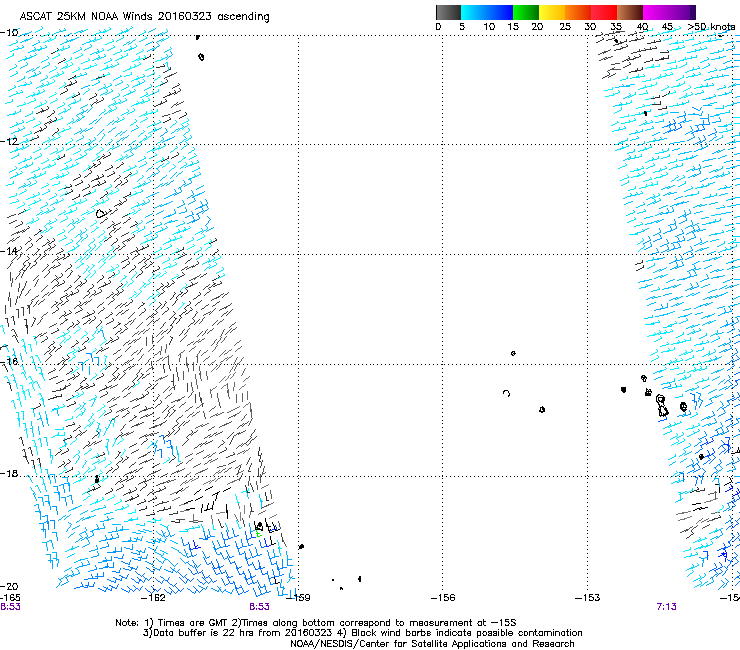The width and height of the screenshot is (740, 650).
Task: Click the note line '3)Data buffer is 22 hrs'
Action: click(362, 633)
